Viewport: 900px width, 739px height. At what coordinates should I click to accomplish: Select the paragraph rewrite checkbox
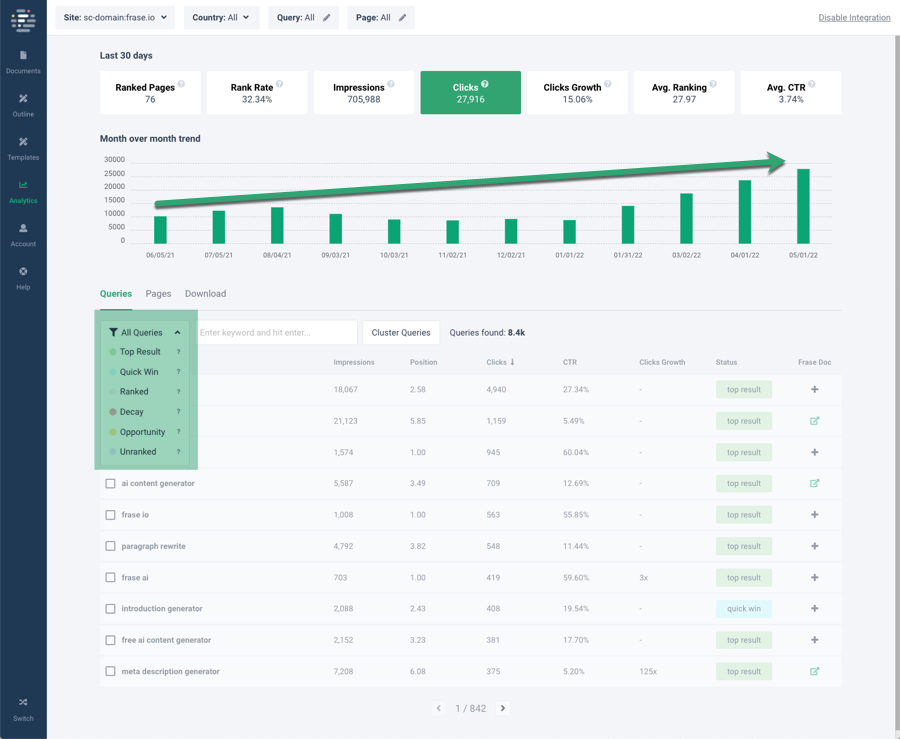pyautogui.click(x=110, y=546)
